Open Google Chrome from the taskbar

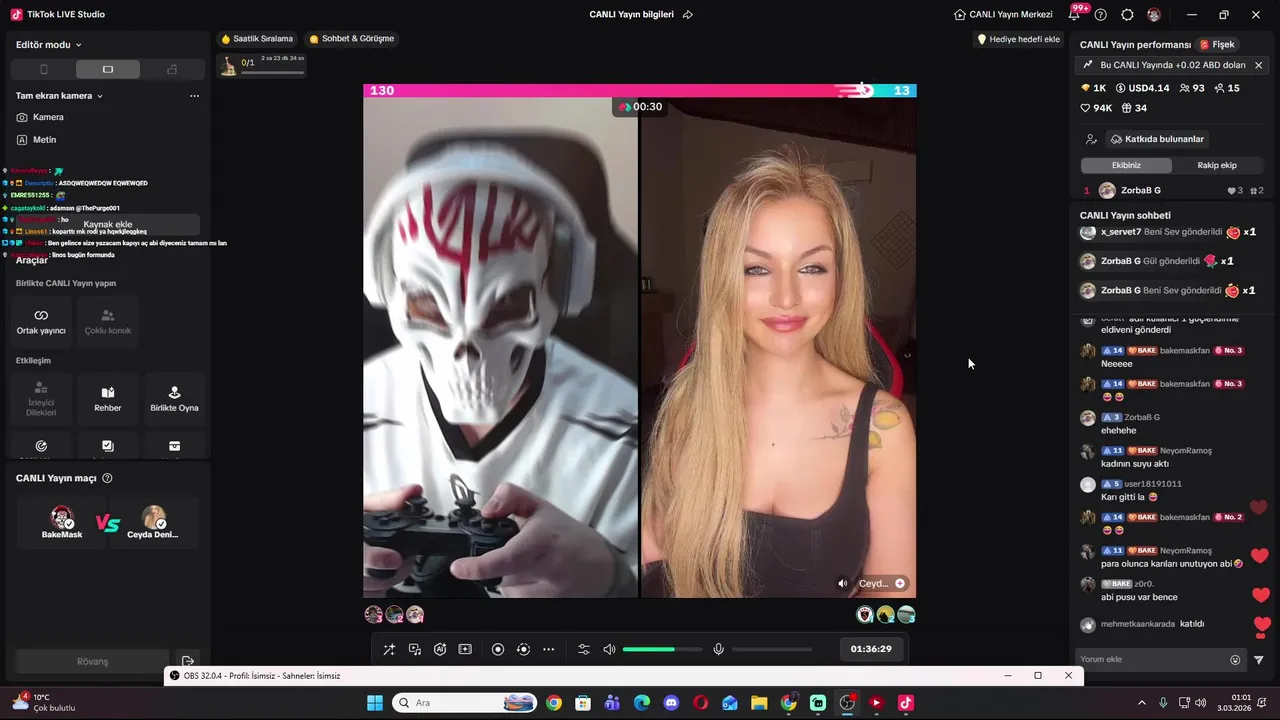pos(554,703)
